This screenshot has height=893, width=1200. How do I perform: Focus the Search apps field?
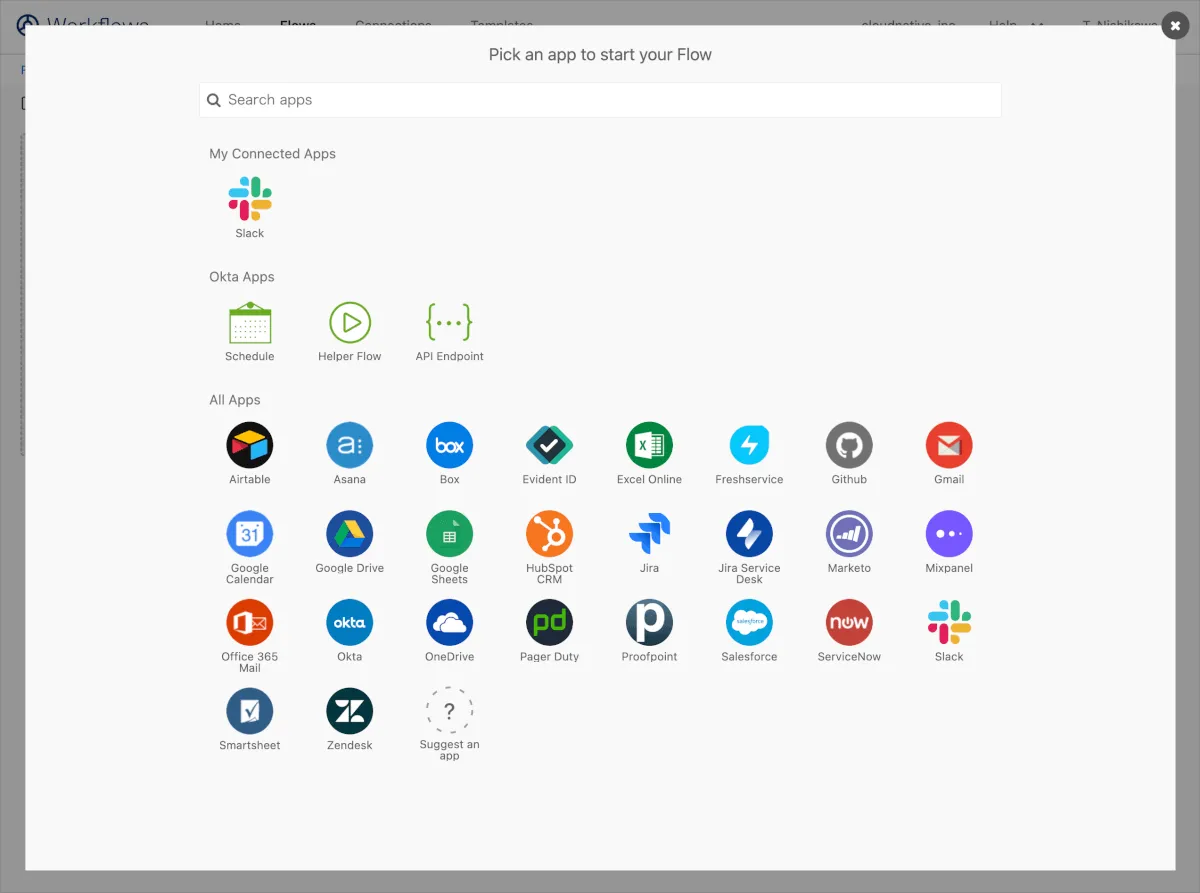tap(600, 100)
